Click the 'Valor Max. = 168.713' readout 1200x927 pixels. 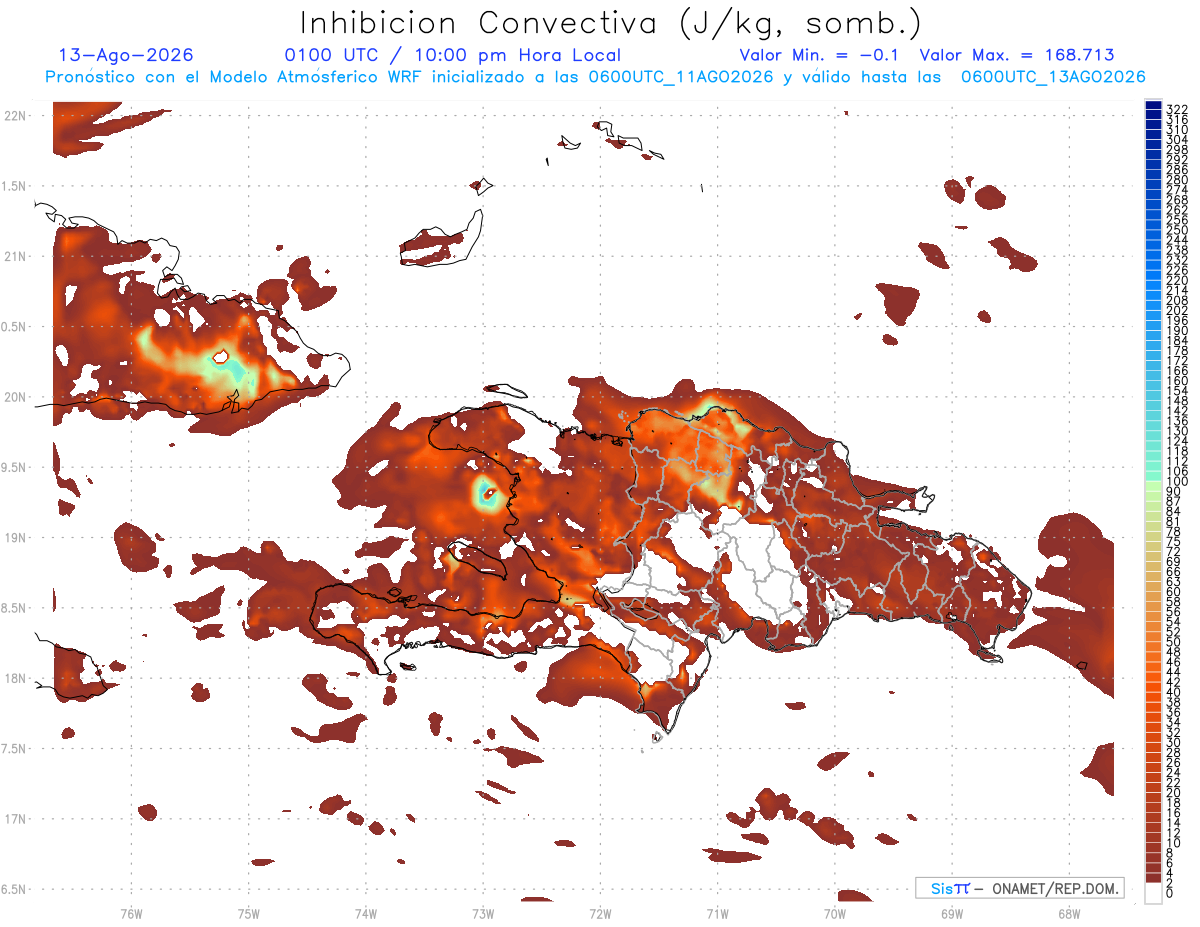1017,55
